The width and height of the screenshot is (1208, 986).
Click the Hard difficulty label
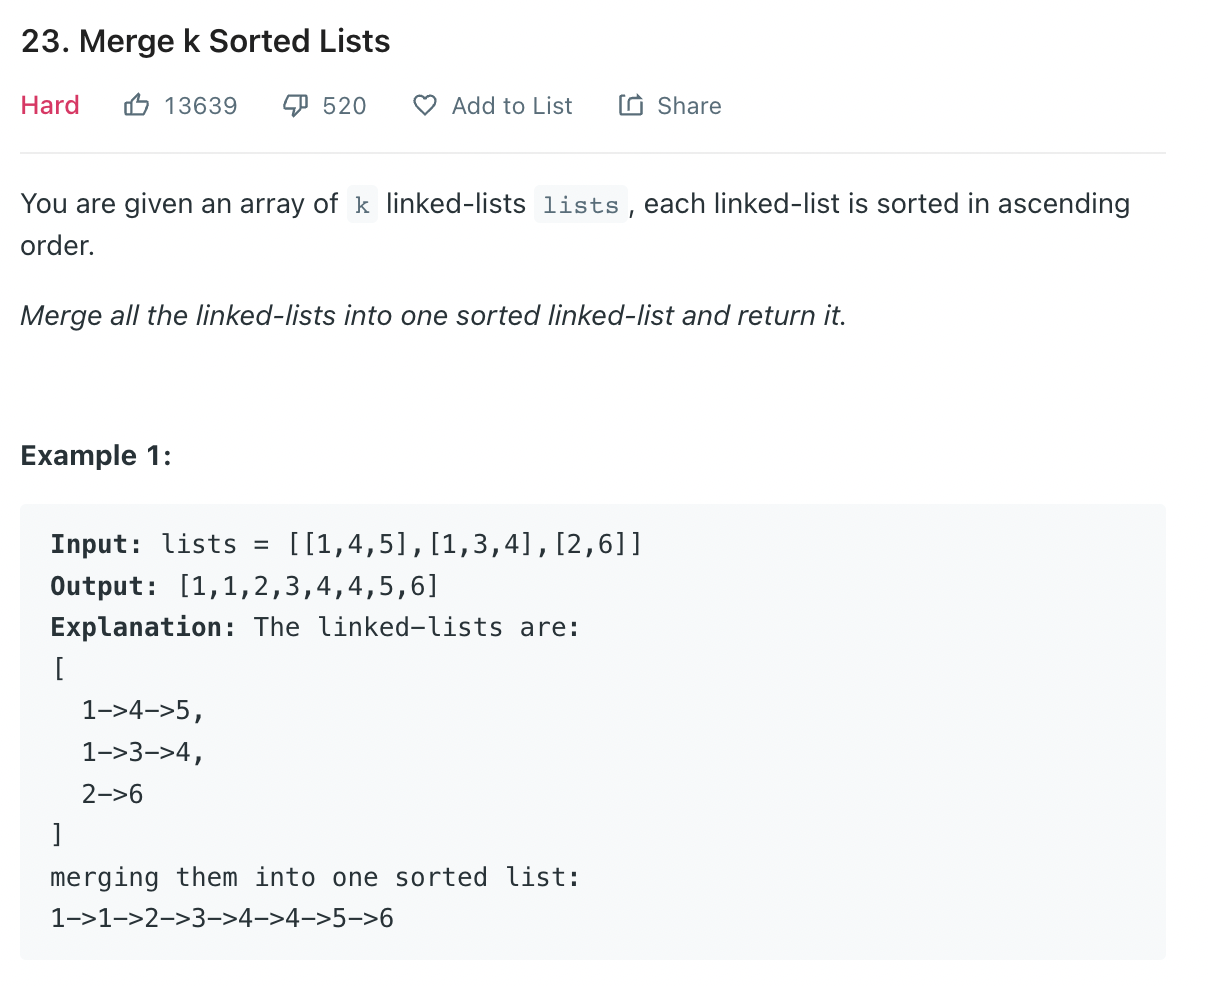point(49,104)
